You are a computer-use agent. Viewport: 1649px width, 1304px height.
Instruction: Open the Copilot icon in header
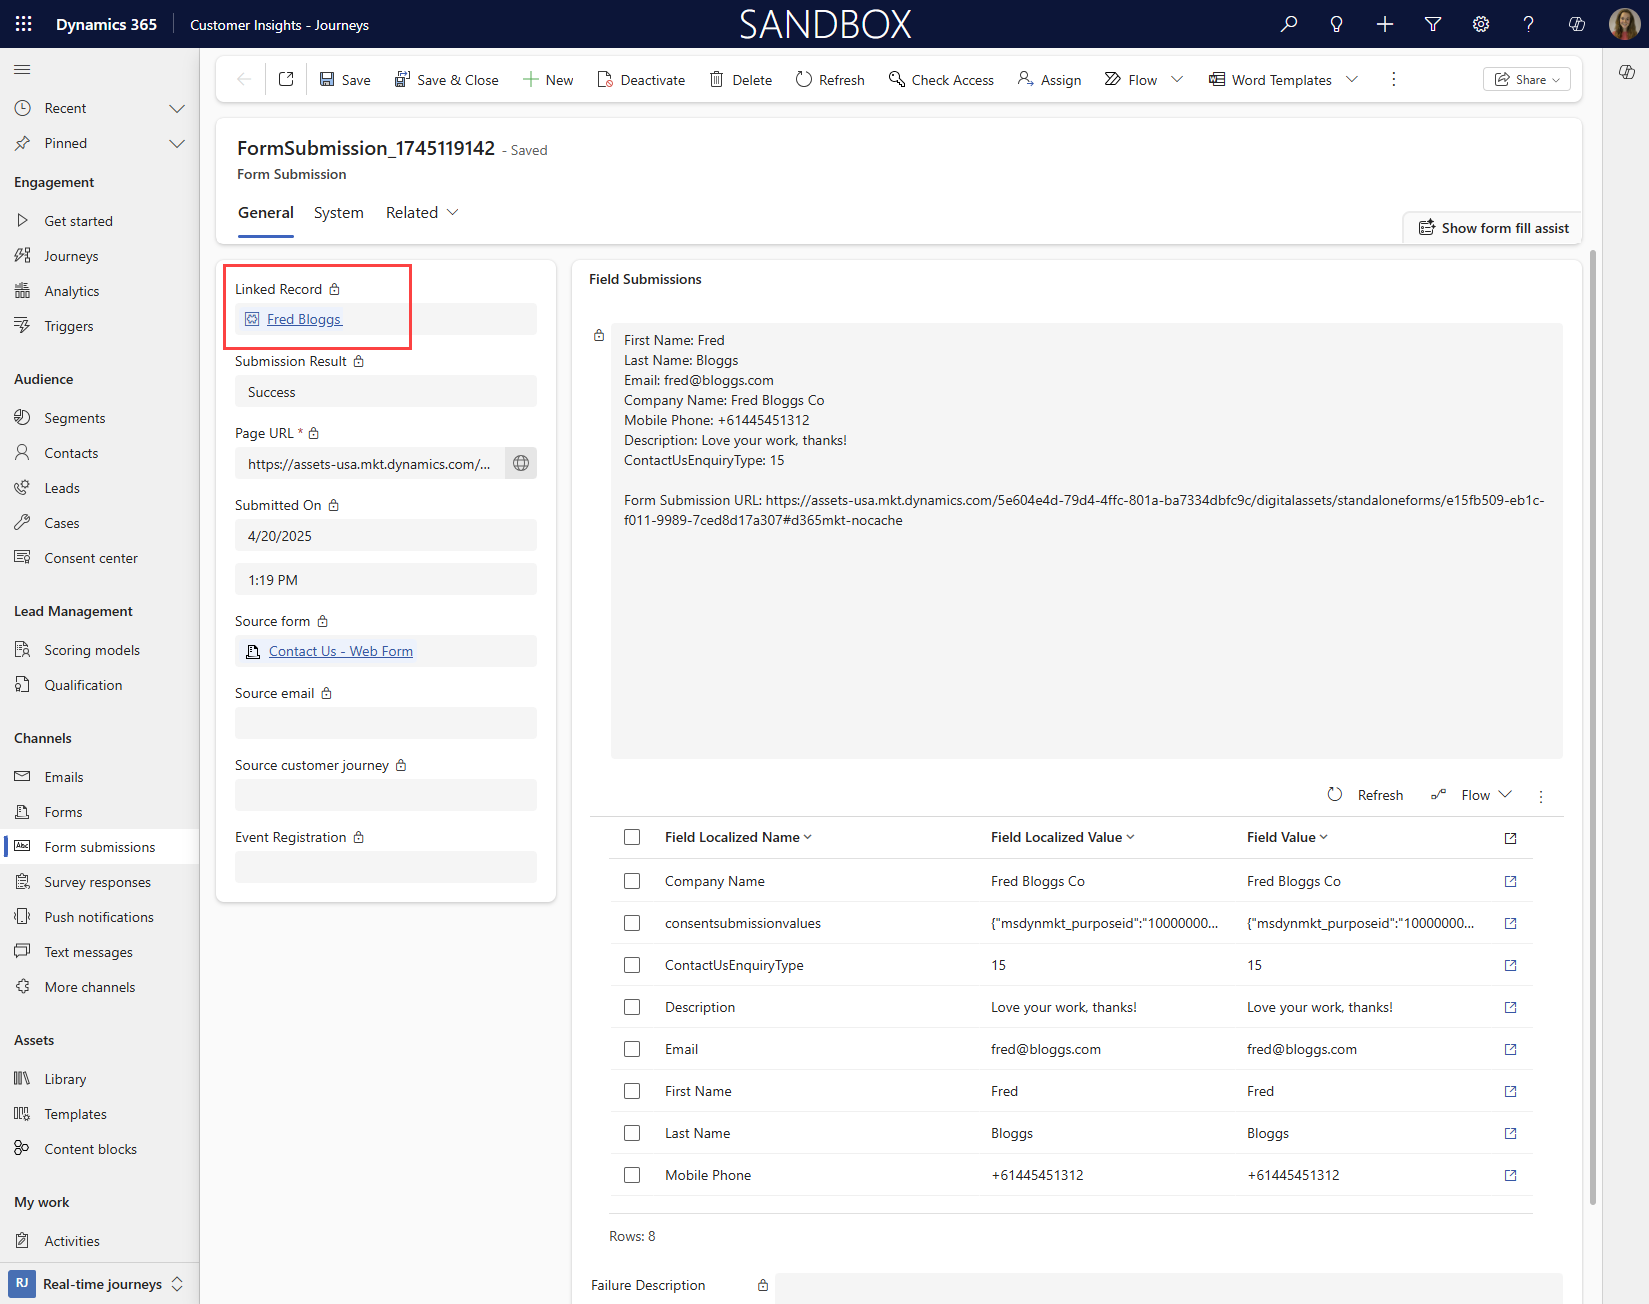click(1577, 24)
